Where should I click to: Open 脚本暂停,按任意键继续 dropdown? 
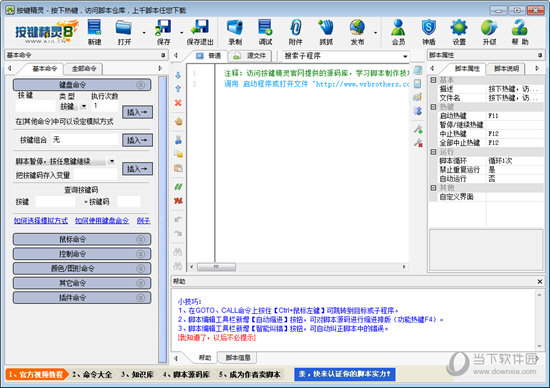(112, 161)
